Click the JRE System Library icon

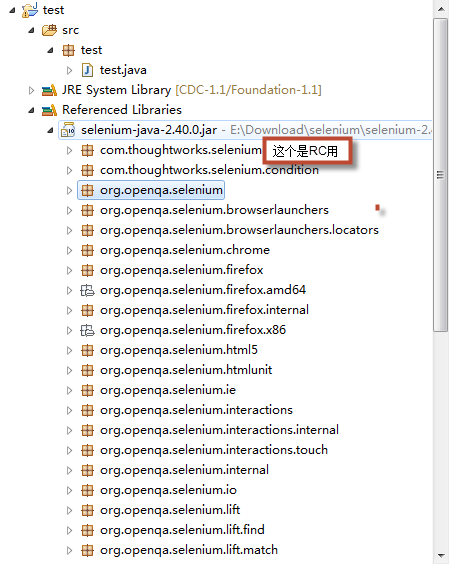(x=49, y=90)
